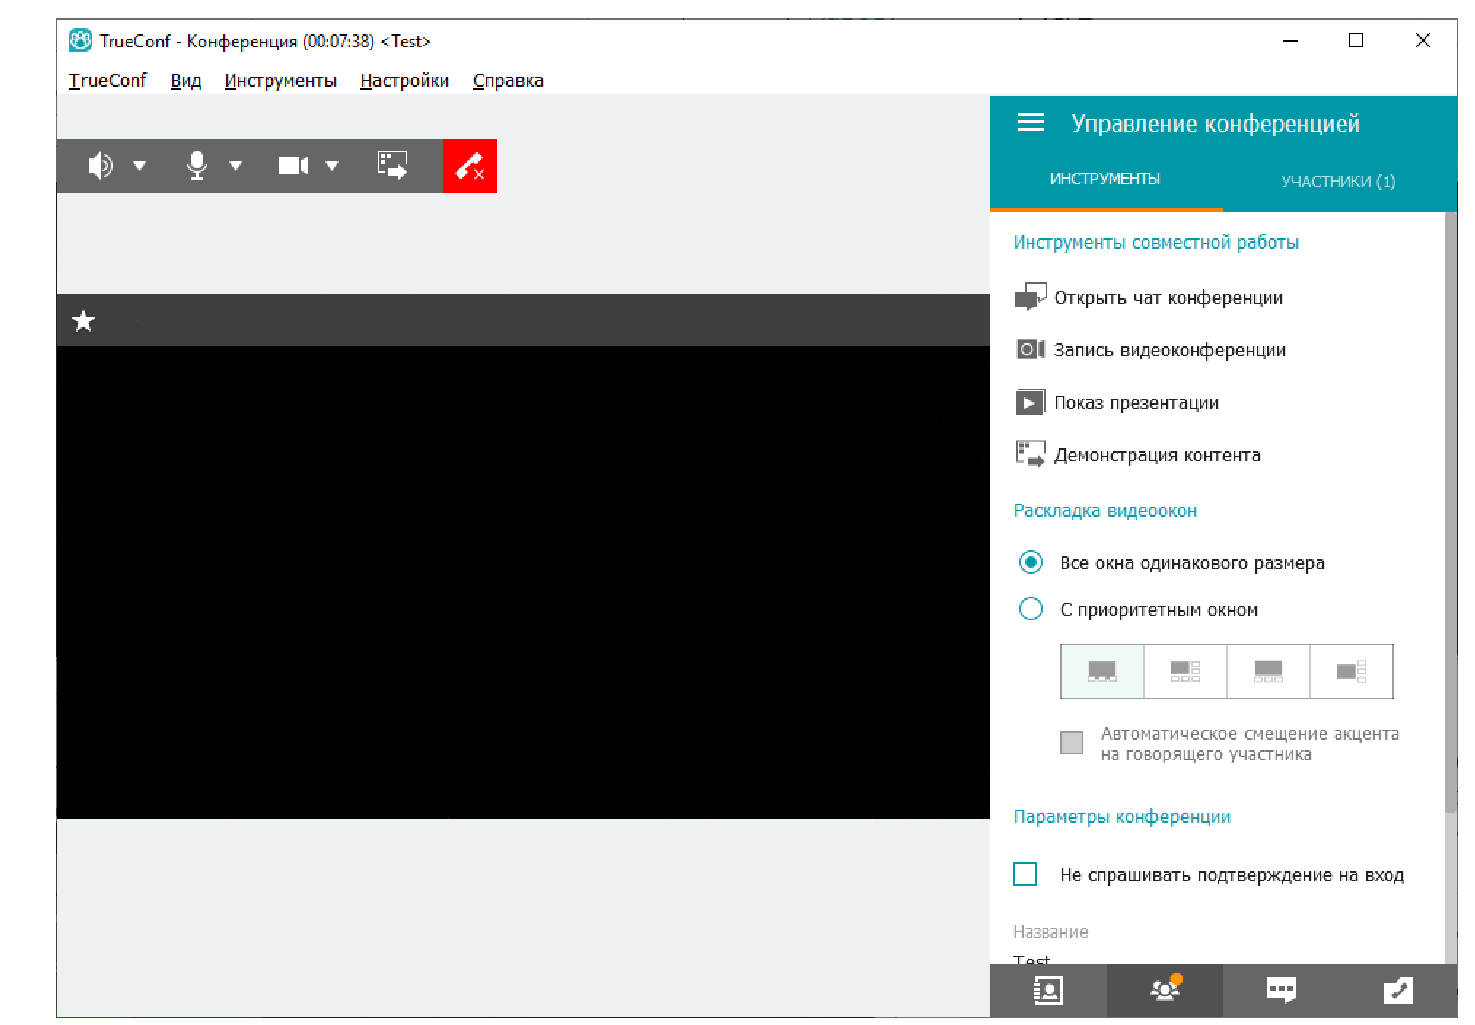Open the hamburger menu in conference panel
Image resolution: width=1475 pixels, height=1025 pixels.
(1030, 123)
